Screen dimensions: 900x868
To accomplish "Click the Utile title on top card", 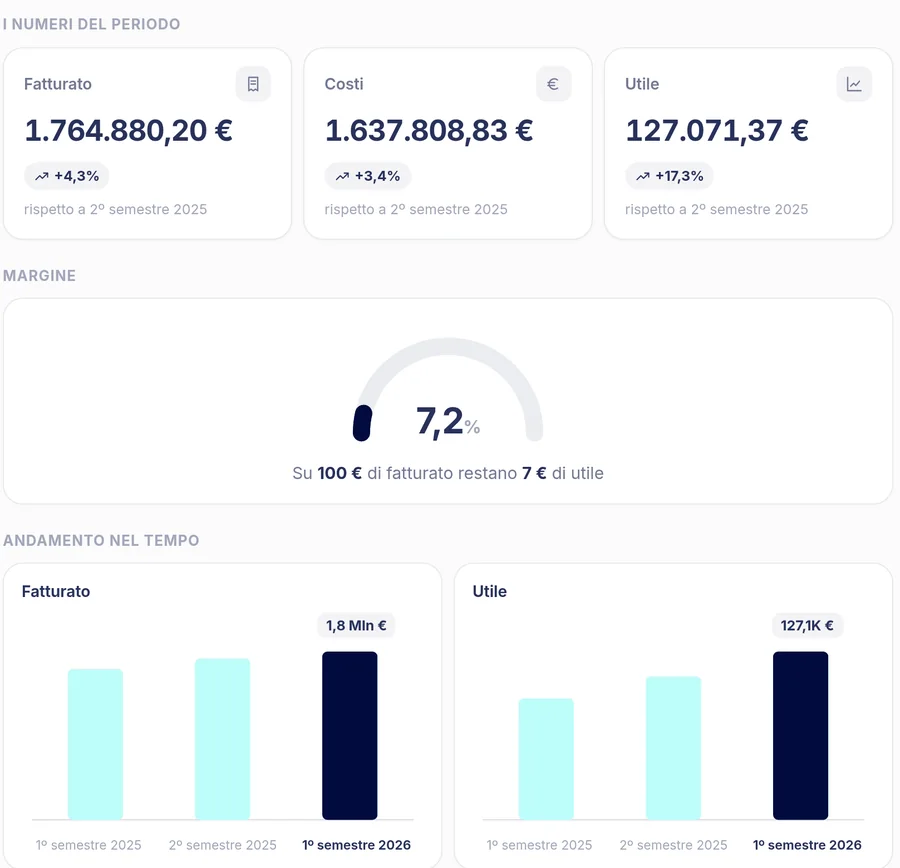I will tap(642, 84).
